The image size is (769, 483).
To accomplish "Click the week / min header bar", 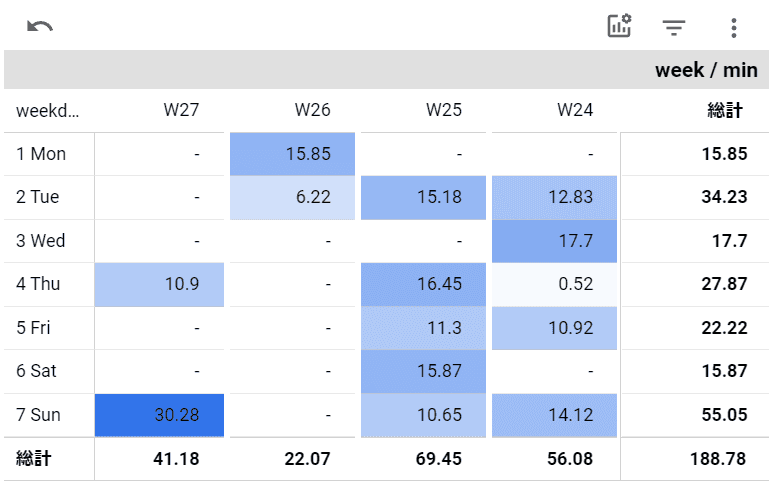I will [x=385, y=70].
